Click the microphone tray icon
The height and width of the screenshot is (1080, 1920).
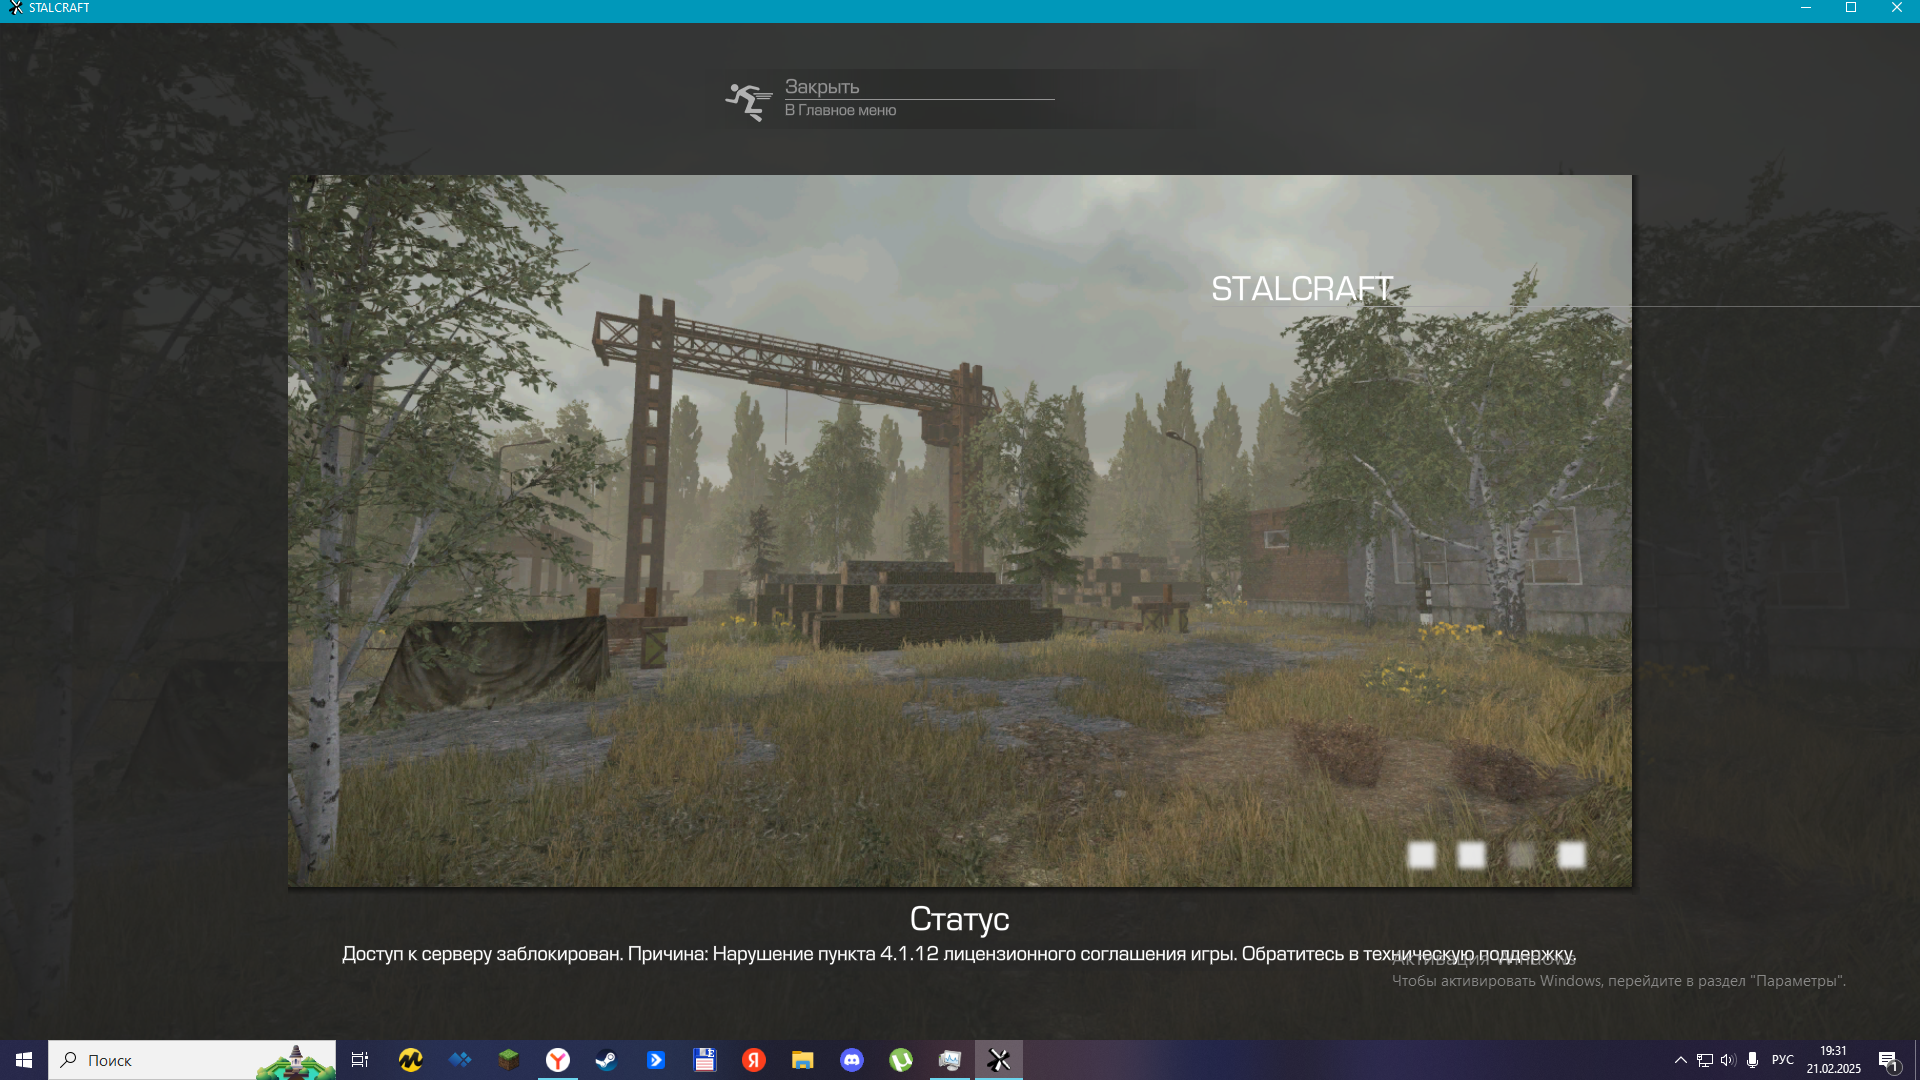[1752, 1060]
